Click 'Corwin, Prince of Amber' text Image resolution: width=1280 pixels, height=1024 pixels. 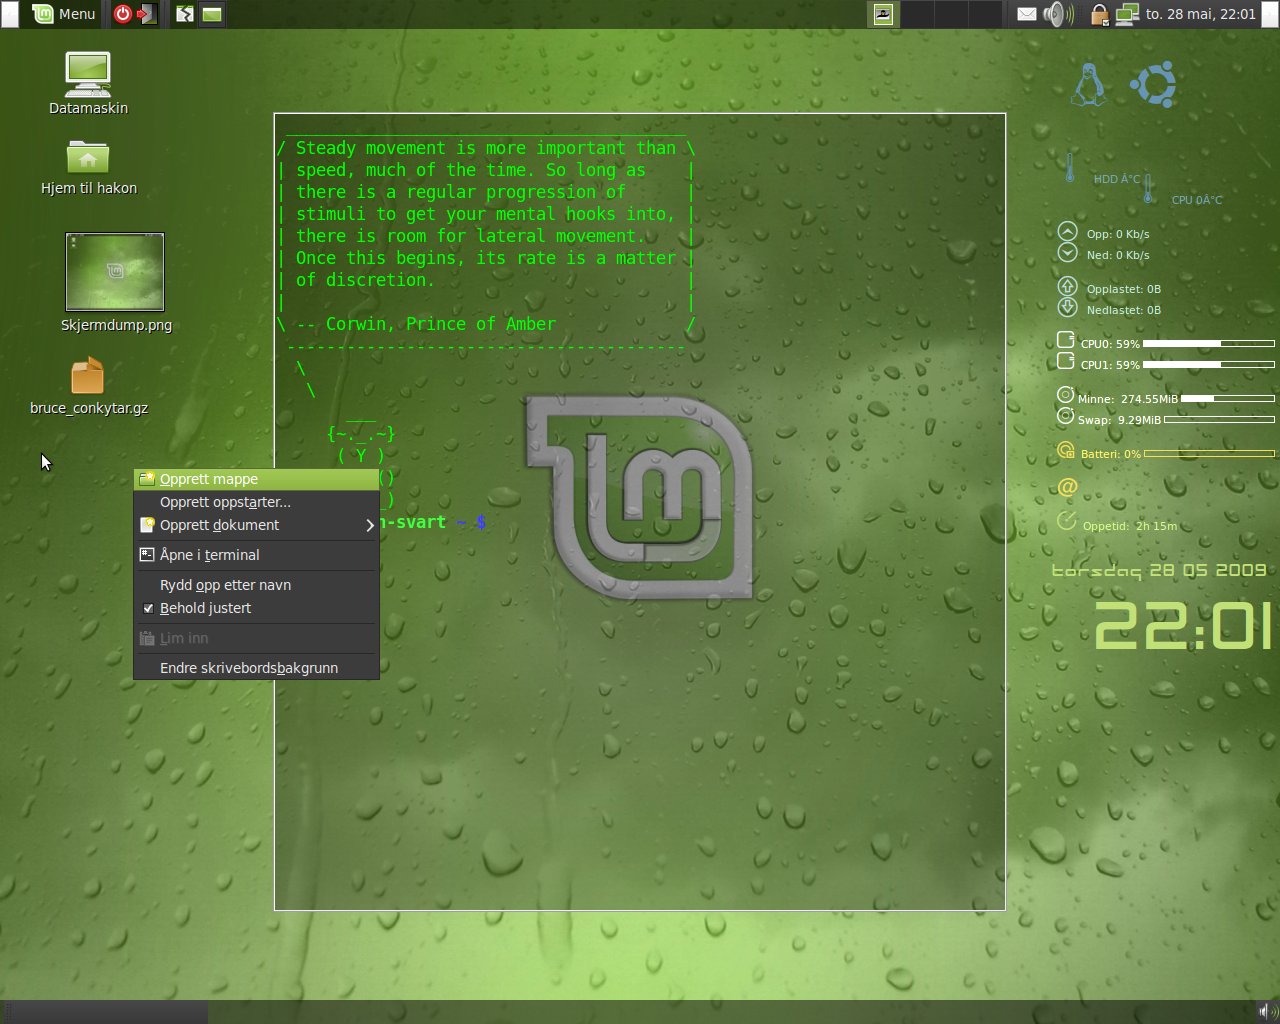pyautogui.click(x=441, y=324)
